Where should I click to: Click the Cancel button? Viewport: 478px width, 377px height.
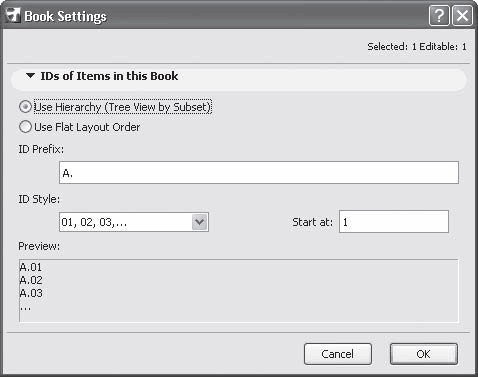[x=338, y=354]
